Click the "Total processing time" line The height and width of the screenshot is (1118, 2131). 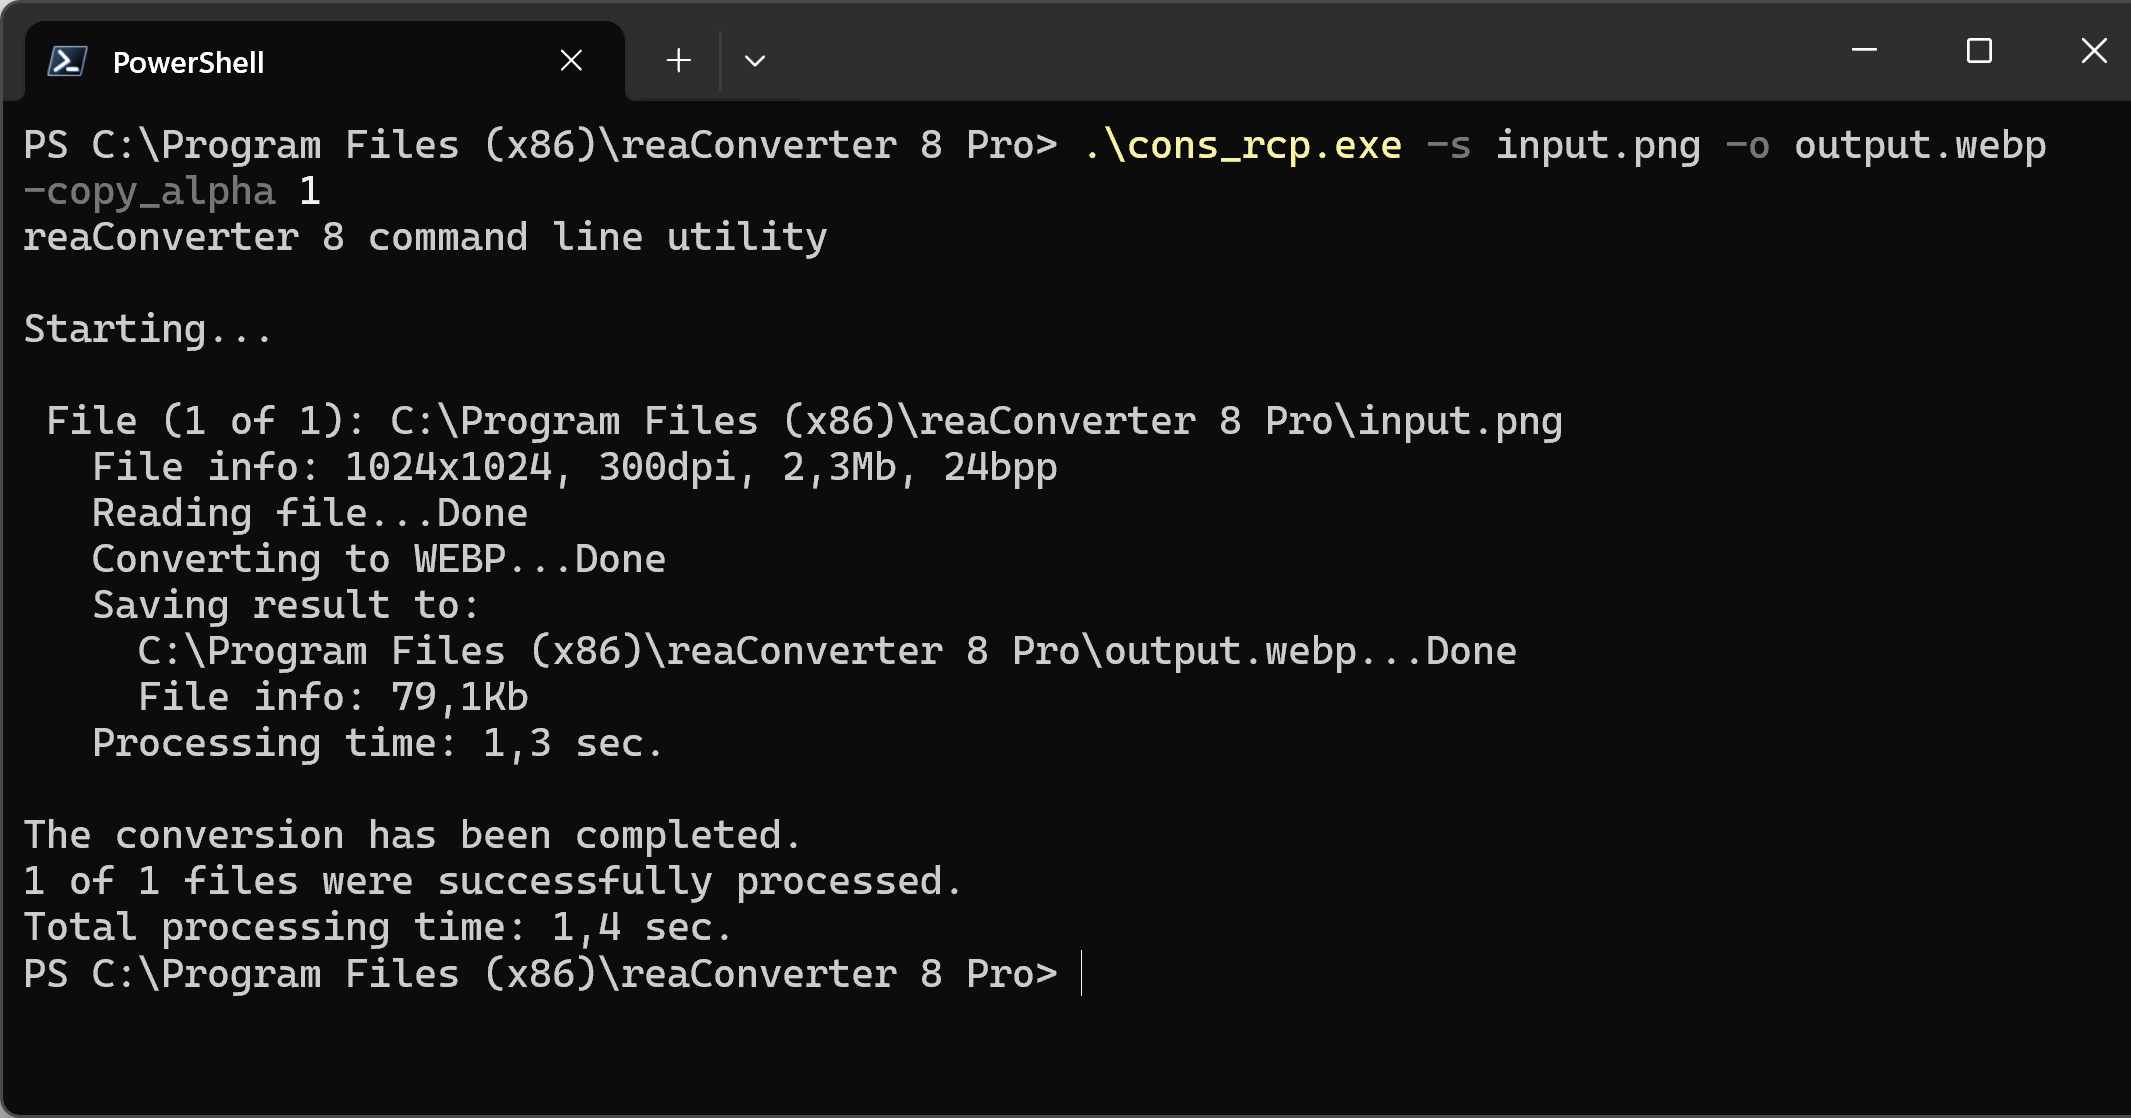tap(377, 928)
